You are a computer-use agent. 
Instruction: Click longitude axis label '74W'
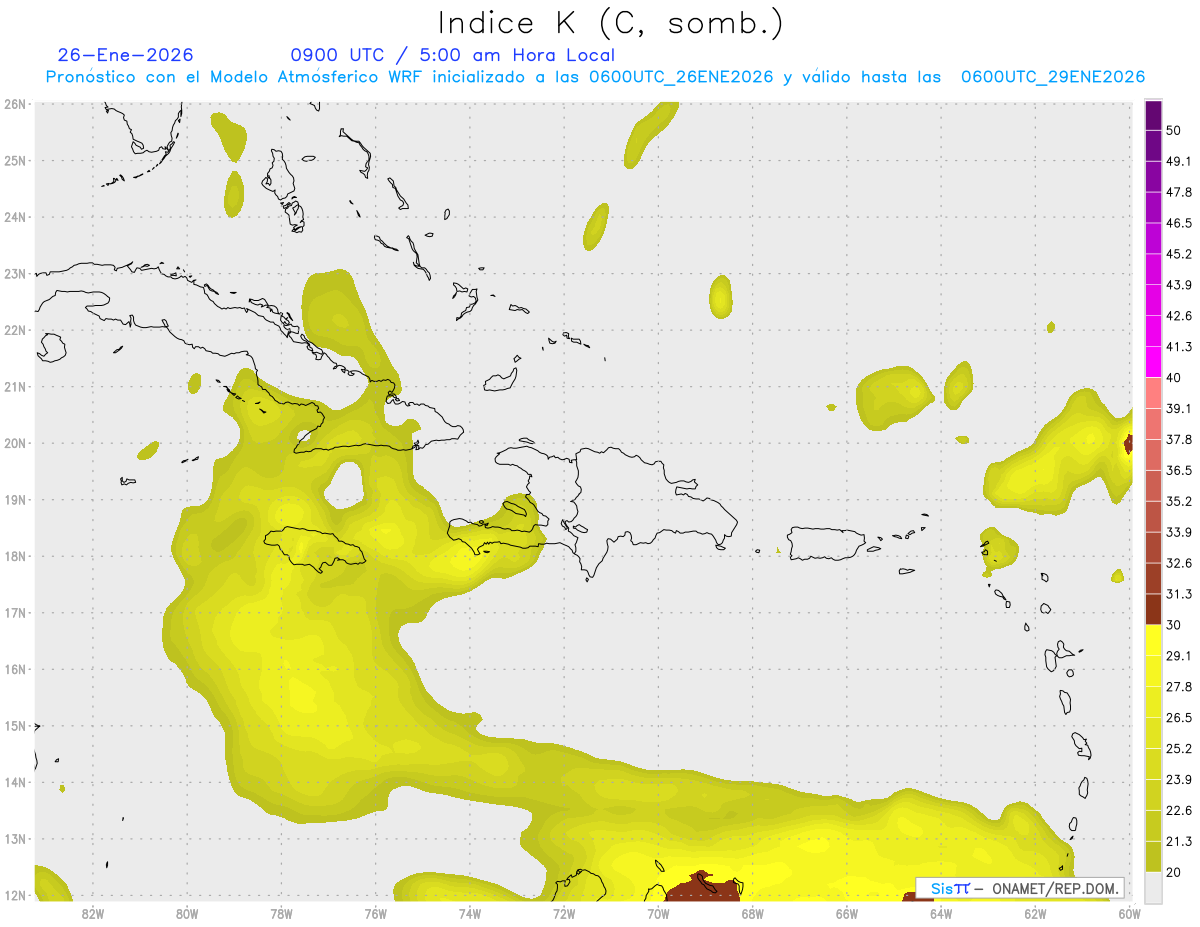469,913
